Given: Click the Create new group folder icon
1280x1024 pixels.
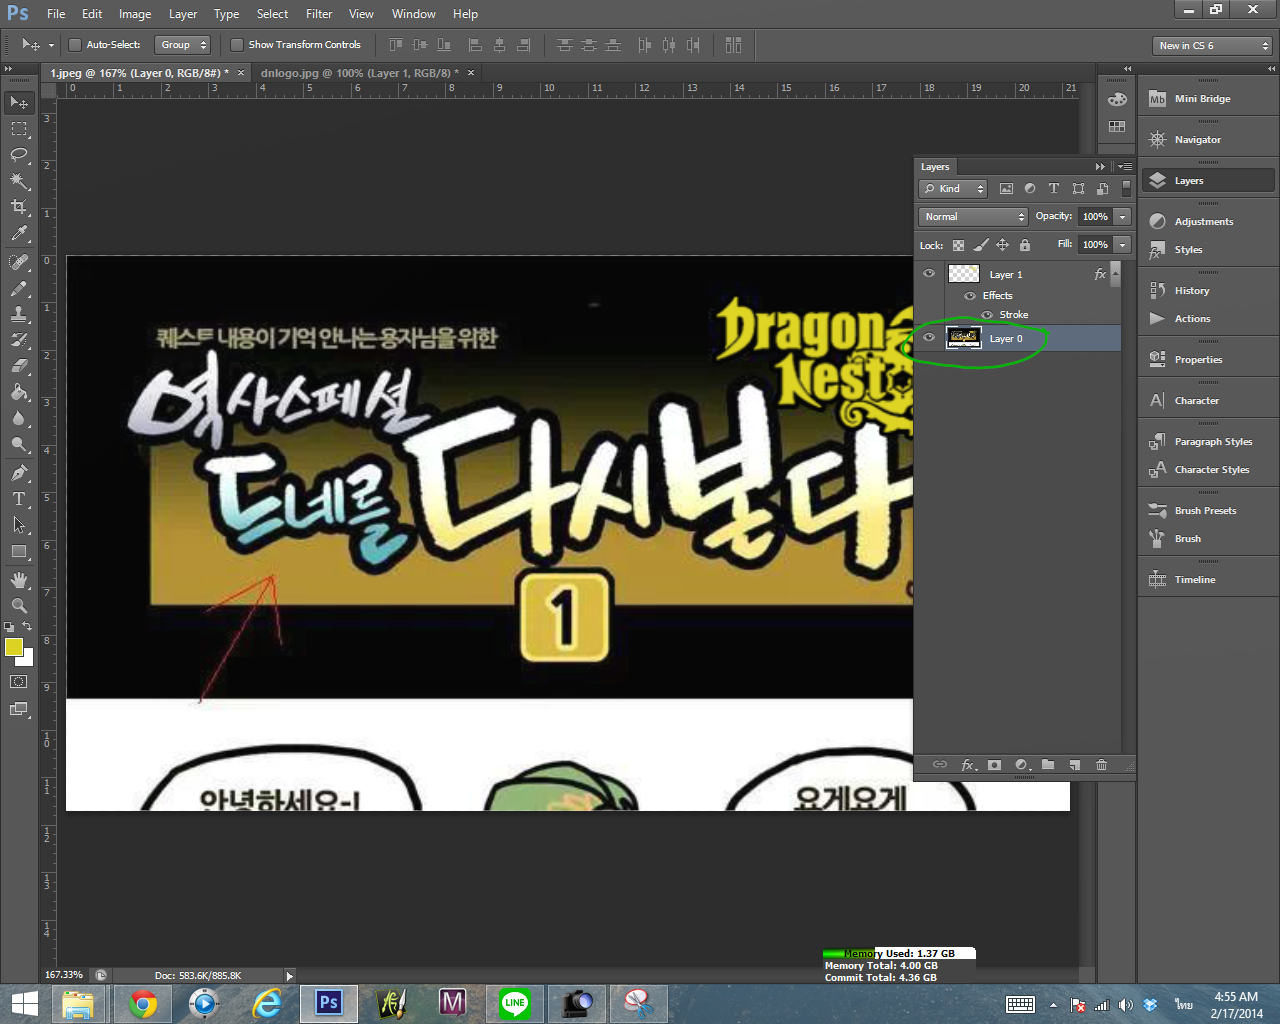Looking at the screenshot, I should click(x=1048, y=765).
